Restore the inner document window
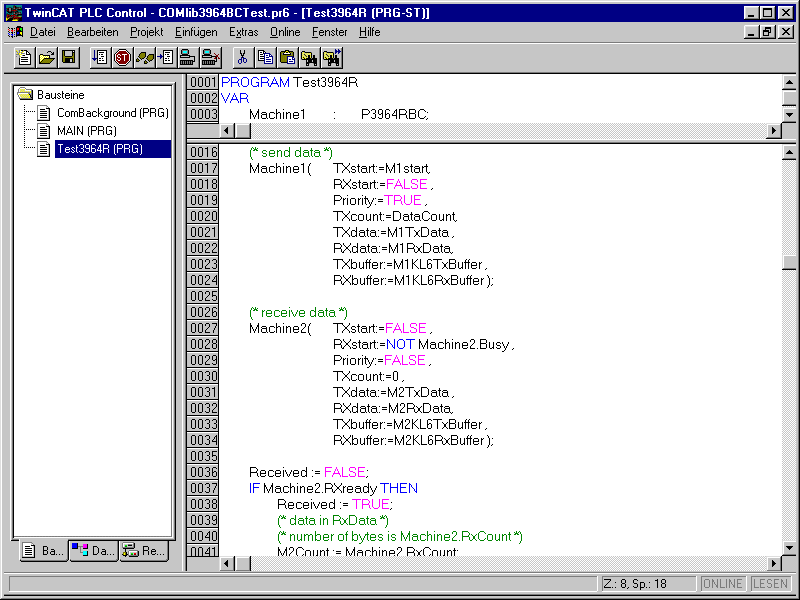The width and height of the screenshot is (800, 600). tap(767, 32)
